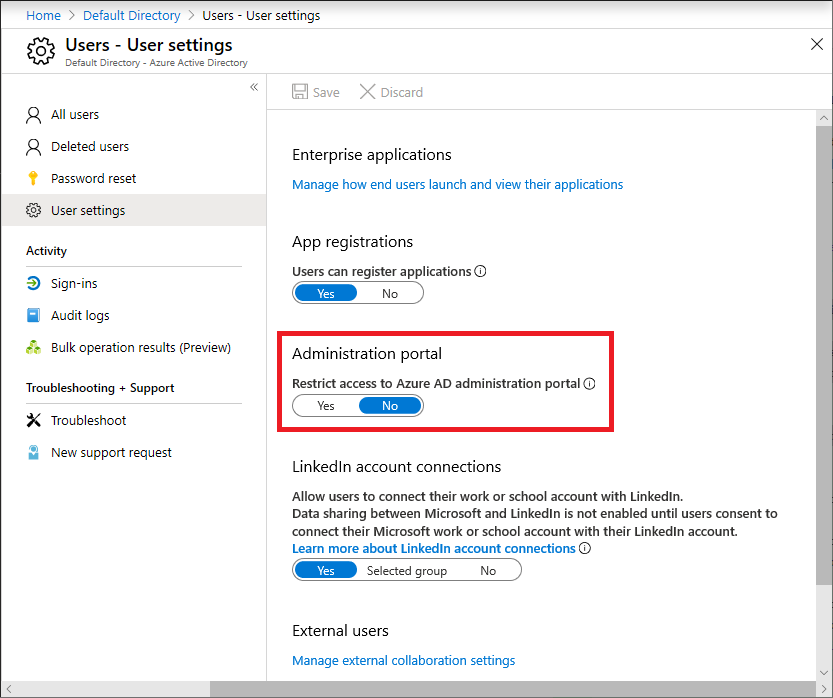Click the Bulk operation results icon
Screen dimensions: 833x698
coord(33,347)
